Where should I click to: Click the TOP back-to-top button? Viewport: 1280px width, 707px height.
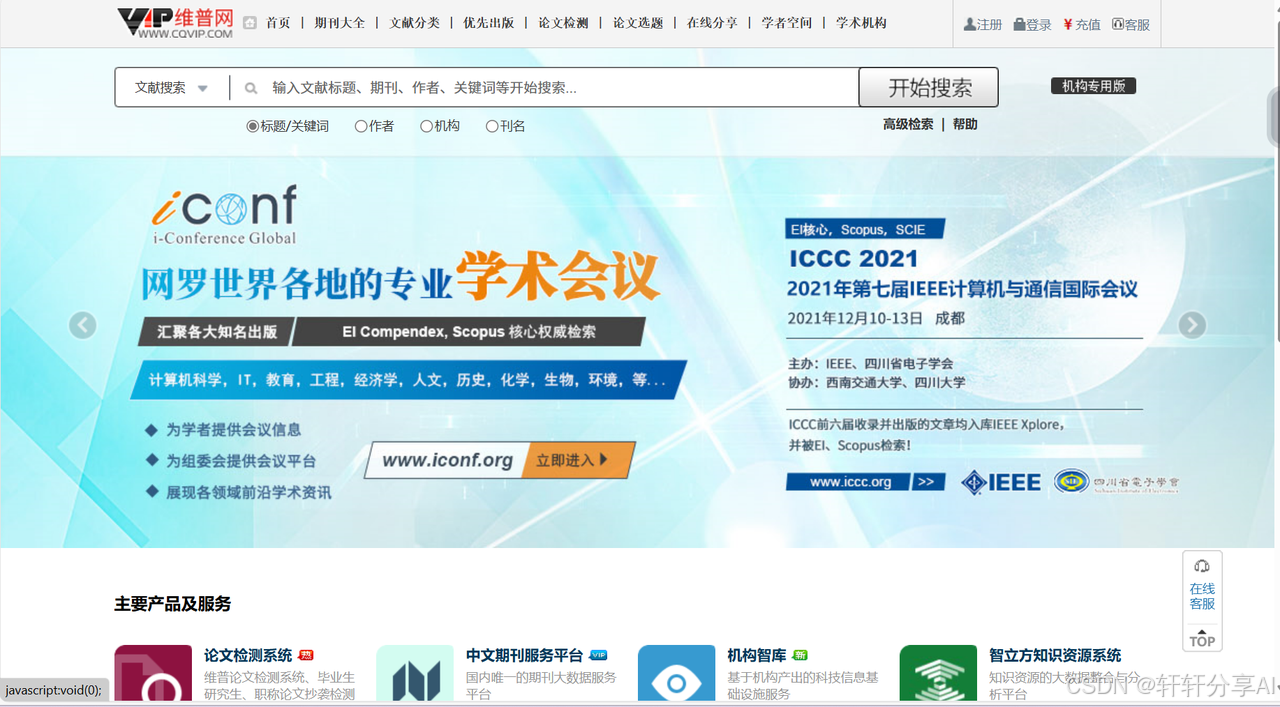click(1202, 637)
